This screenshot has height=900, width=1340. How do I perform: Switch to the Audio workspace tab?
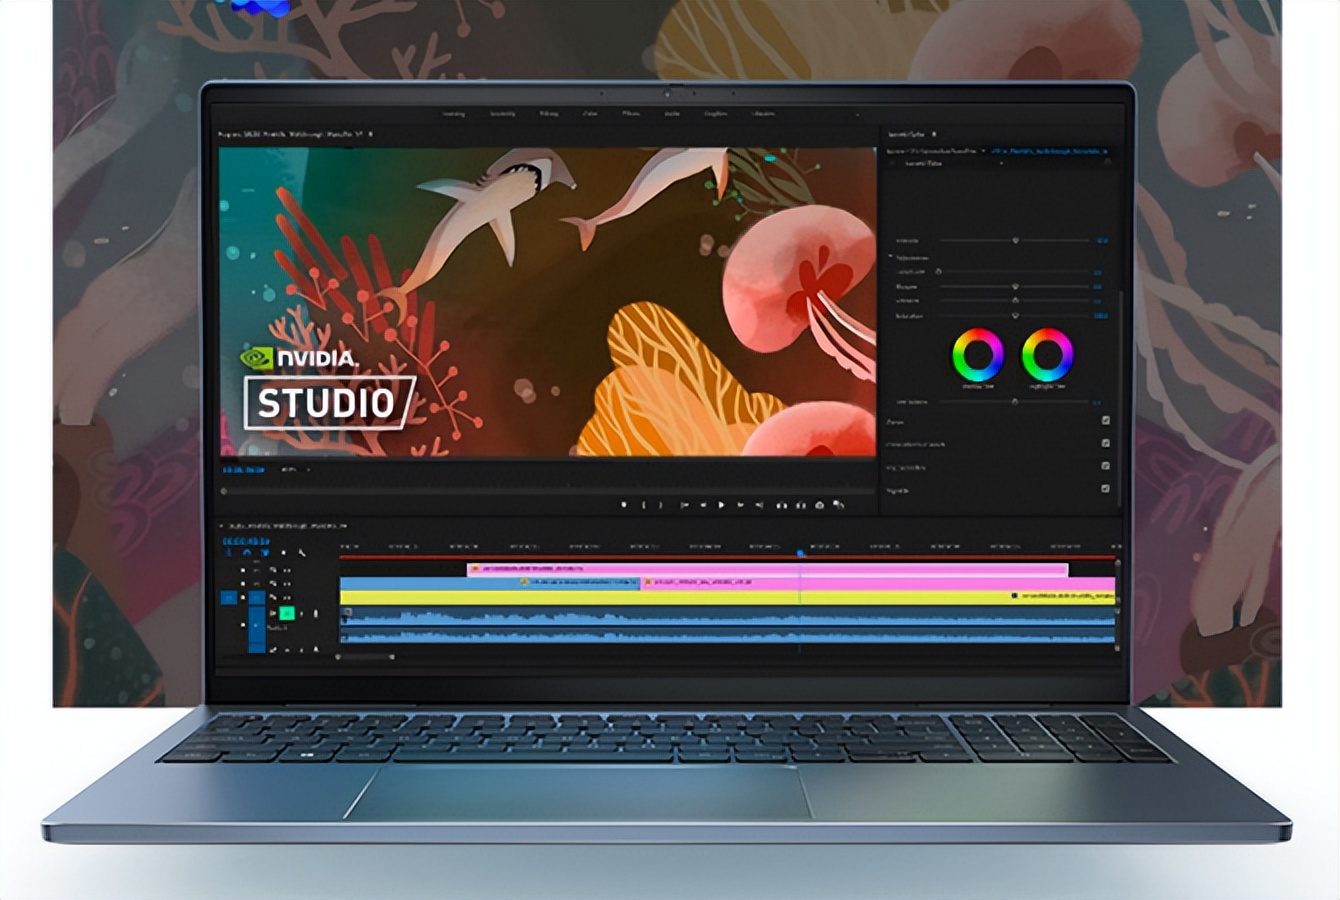click(672, 114)
